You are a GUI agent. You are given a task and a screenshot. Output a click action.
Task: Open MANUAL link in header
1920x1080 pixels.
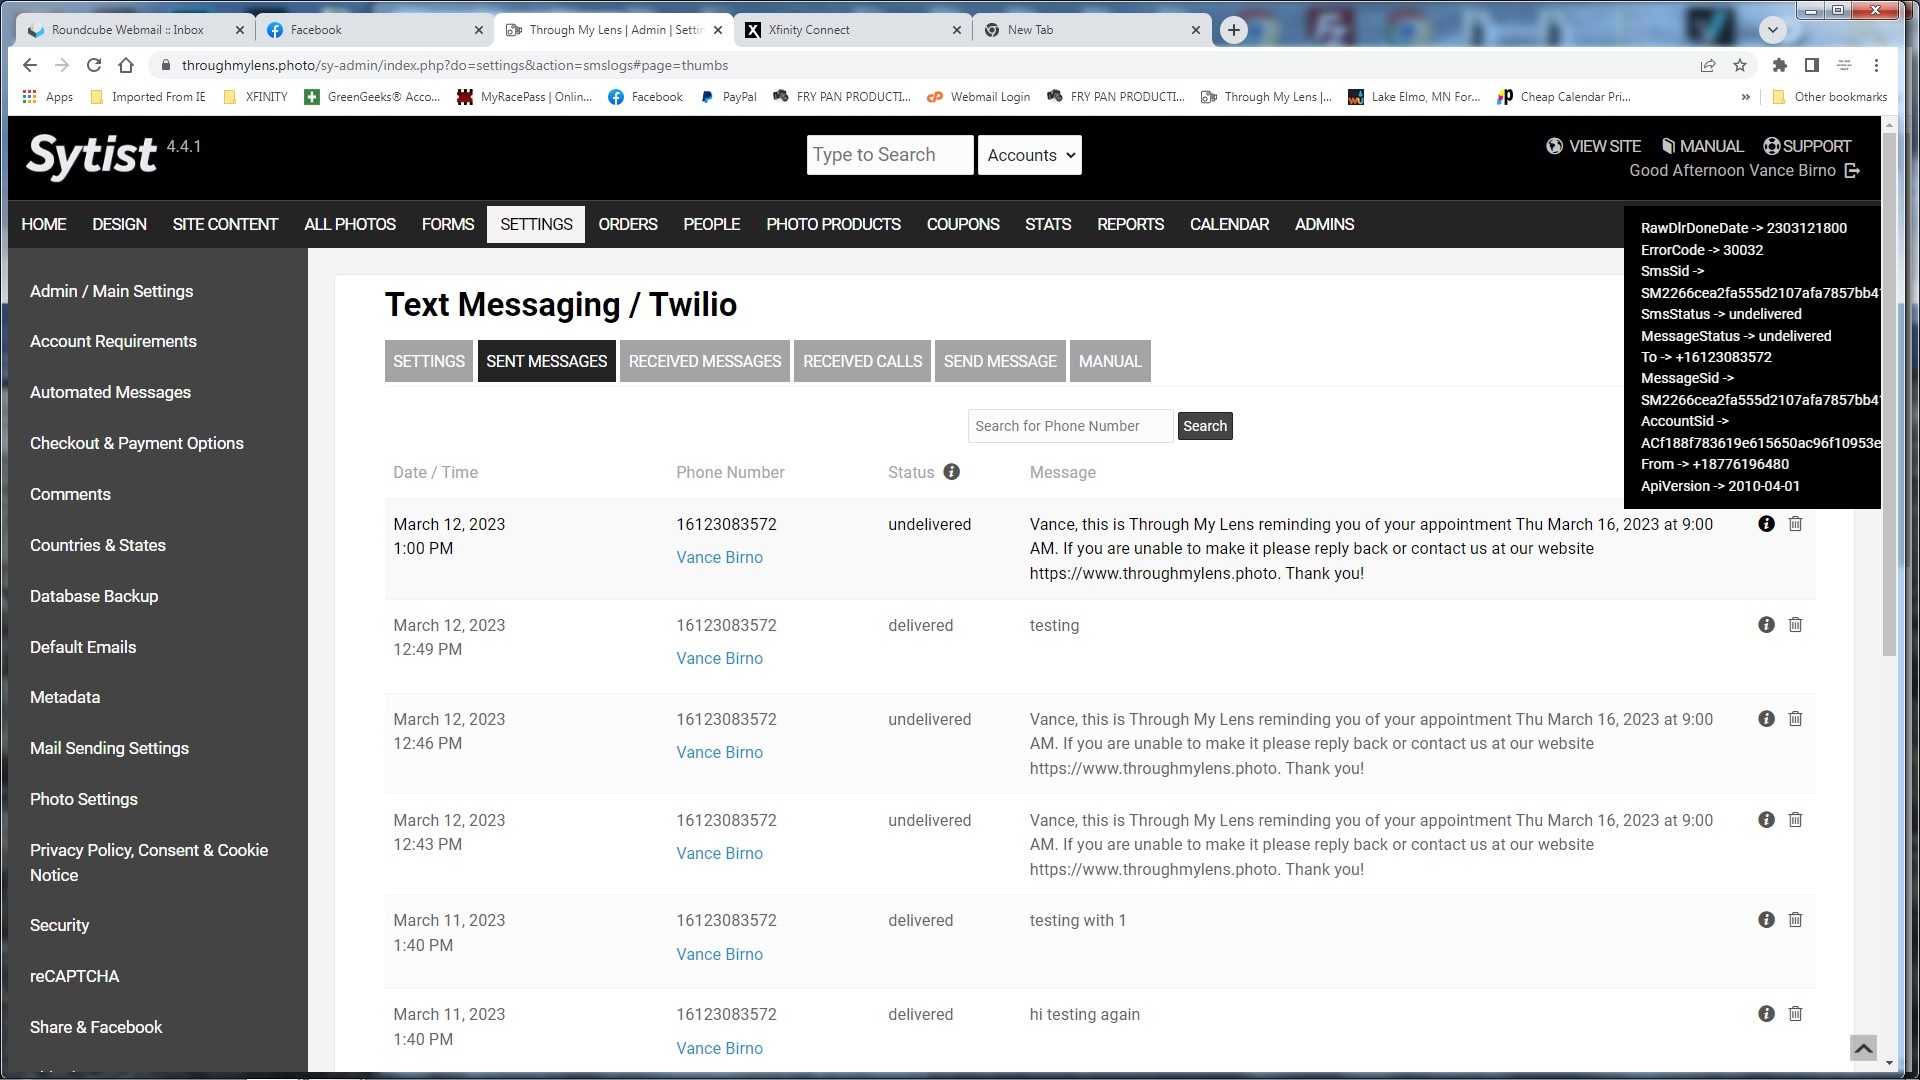click(x=1702, y=146)
